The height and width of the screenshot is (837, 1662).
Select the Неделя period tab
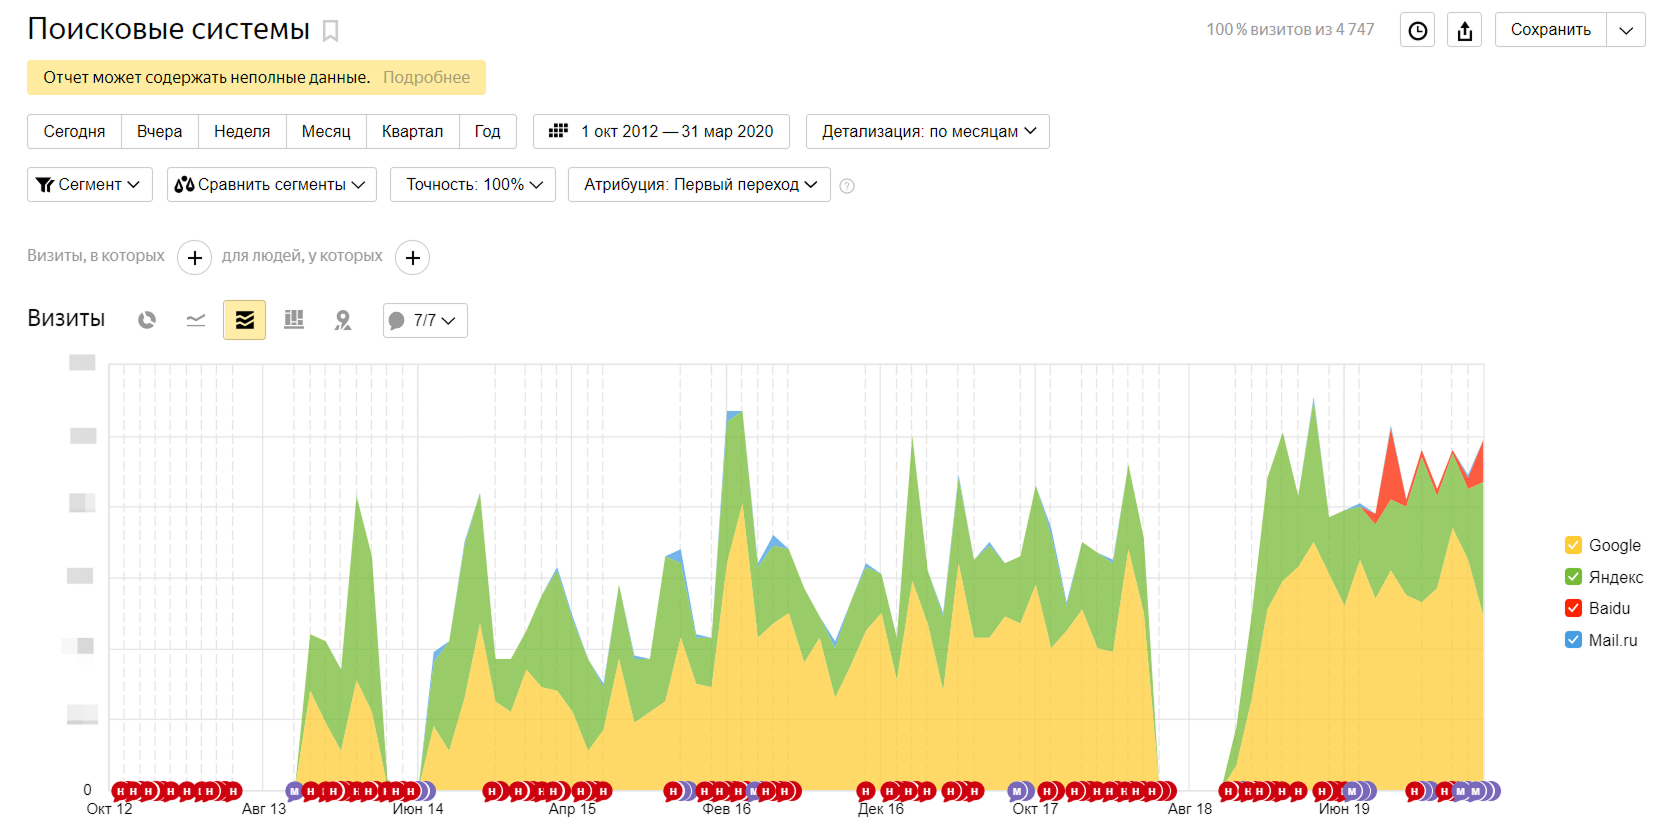[242, 131]
